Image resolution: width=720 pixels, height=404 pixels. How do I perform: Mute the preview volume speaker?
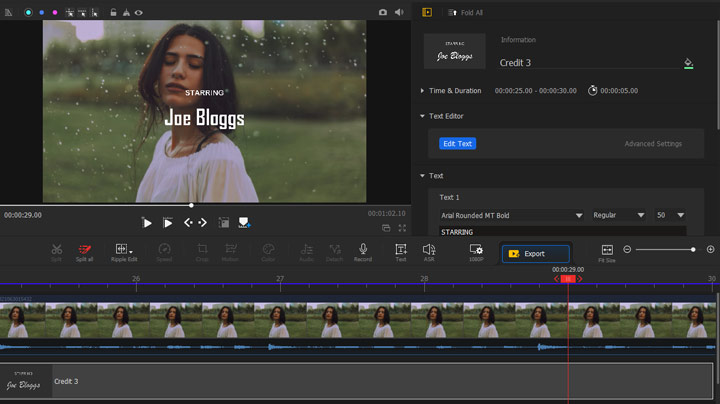(x=399, y=12)
